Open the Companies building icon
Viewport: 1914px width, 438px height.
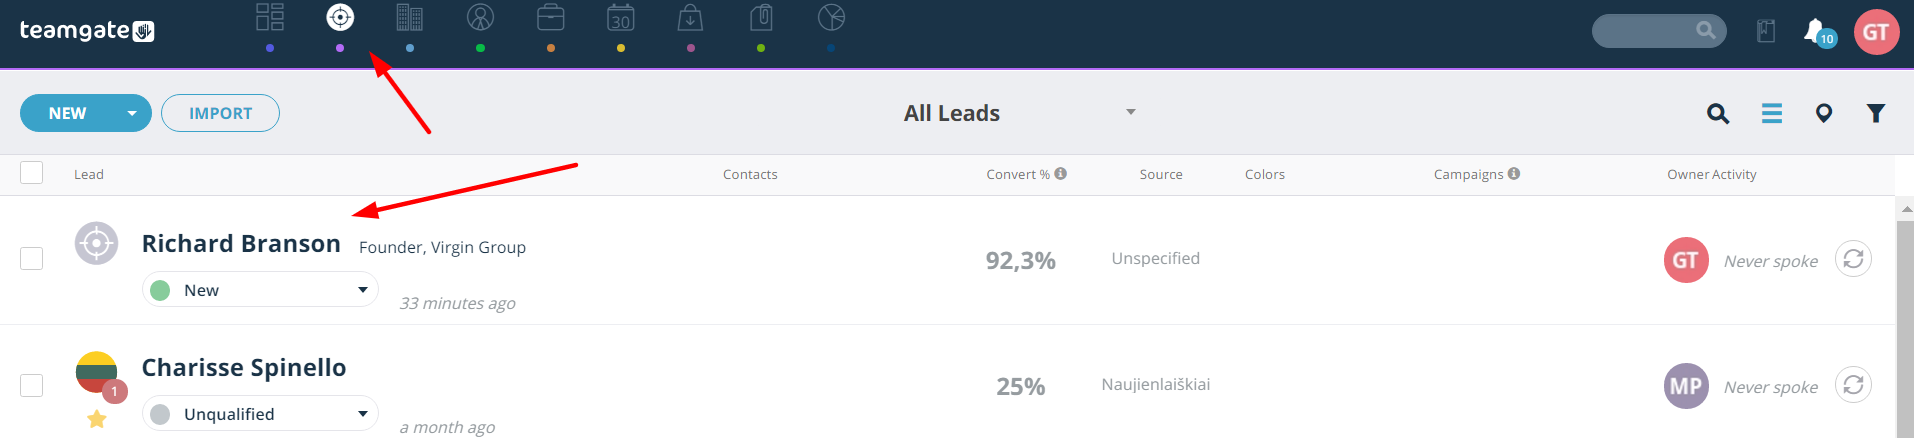pyautogui.click(x=410, y=18)
